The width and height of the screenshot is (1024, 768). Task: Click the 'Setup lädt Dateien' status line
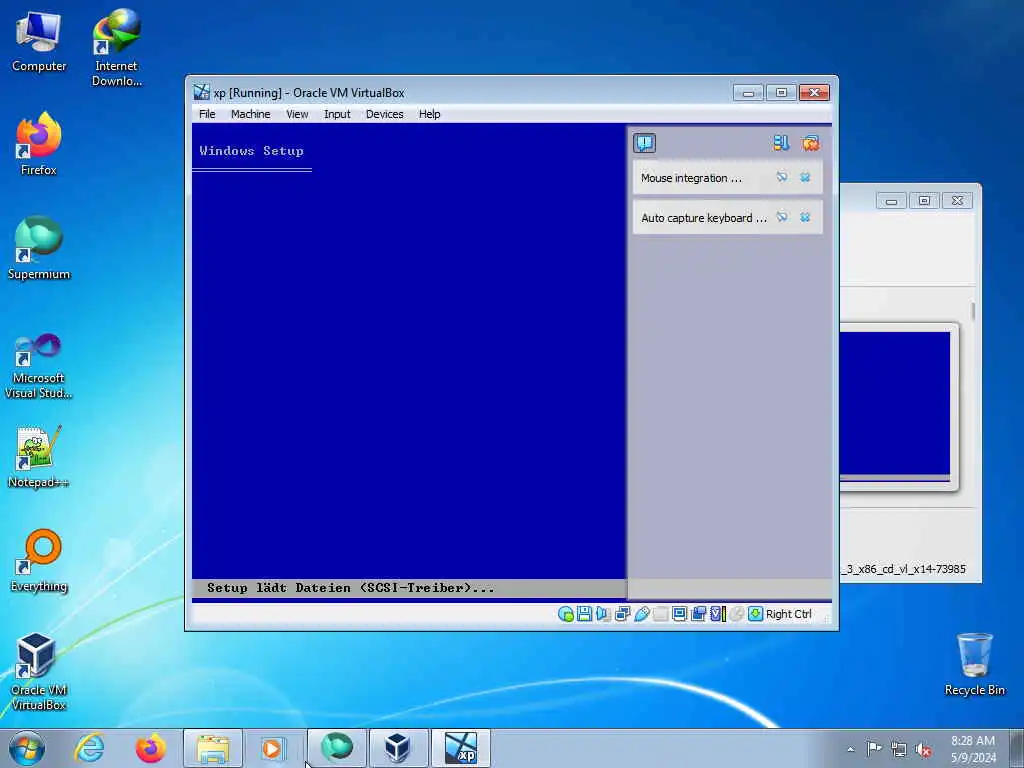351,588
